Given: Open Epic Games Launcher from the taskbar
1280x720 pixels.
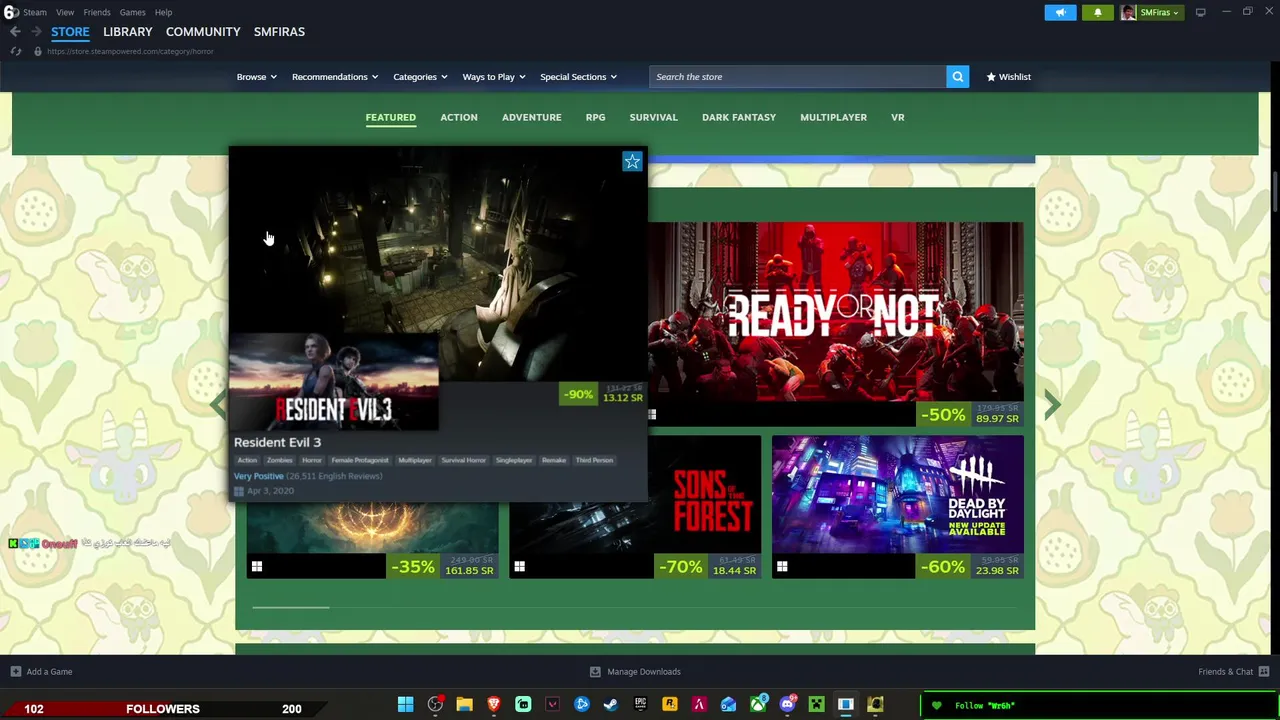Looking at the screenshot, I should pos(640,705).
